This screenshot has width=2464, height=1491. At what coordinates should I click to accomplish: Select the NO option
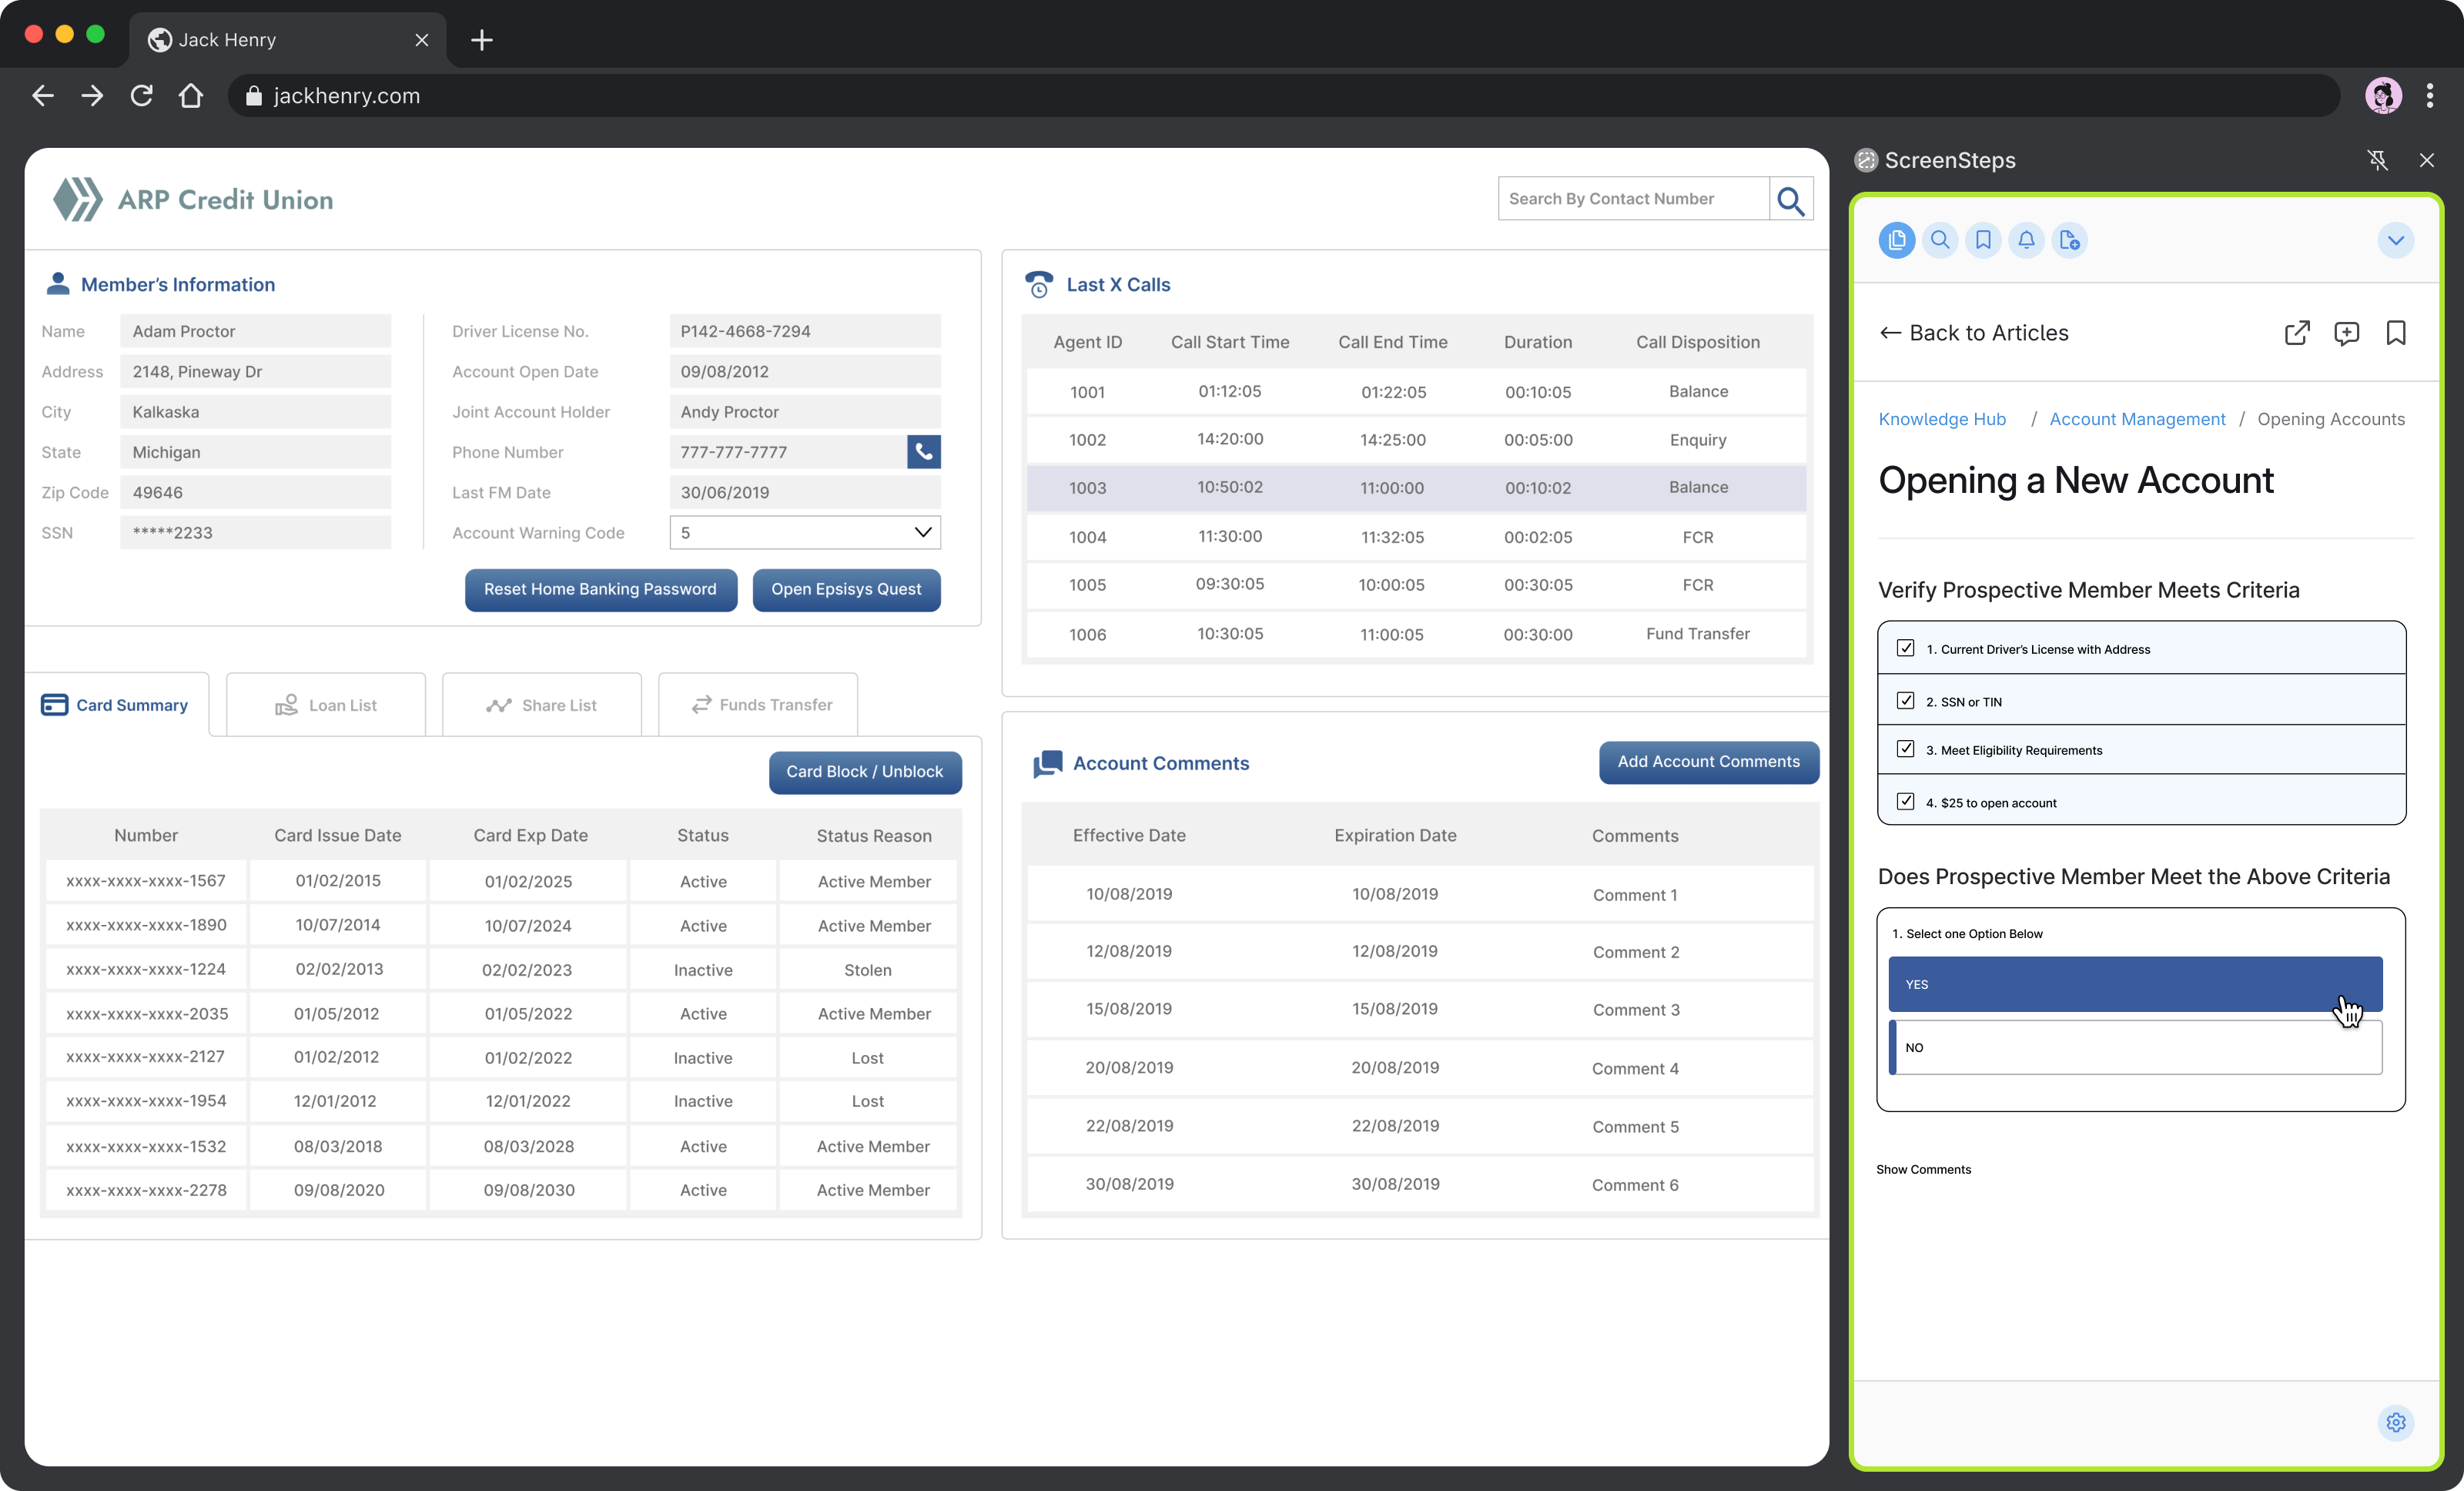pos(2136,1047)
